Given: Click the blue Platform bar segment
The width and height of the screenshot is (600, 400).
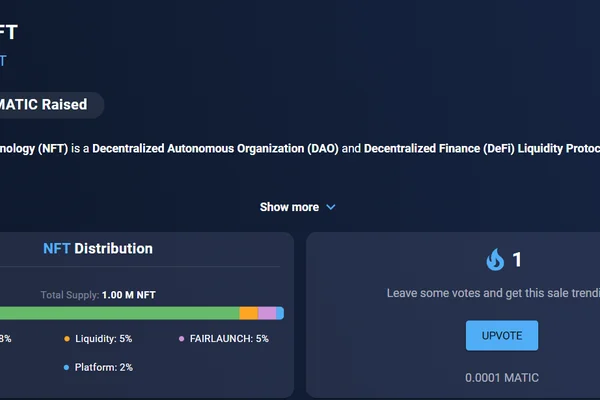Looking at the screenshot, I should tap(280, 313).
